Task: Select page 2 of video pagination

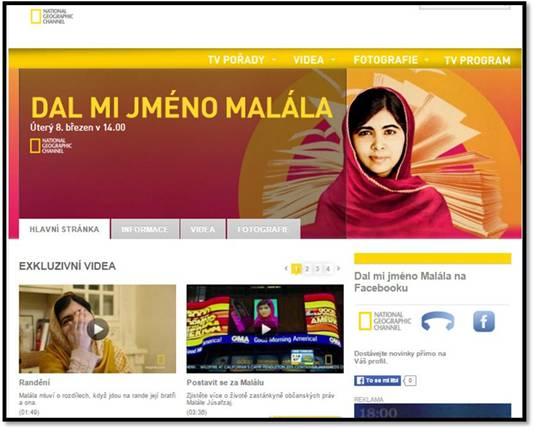Action: tap(307, 269)
